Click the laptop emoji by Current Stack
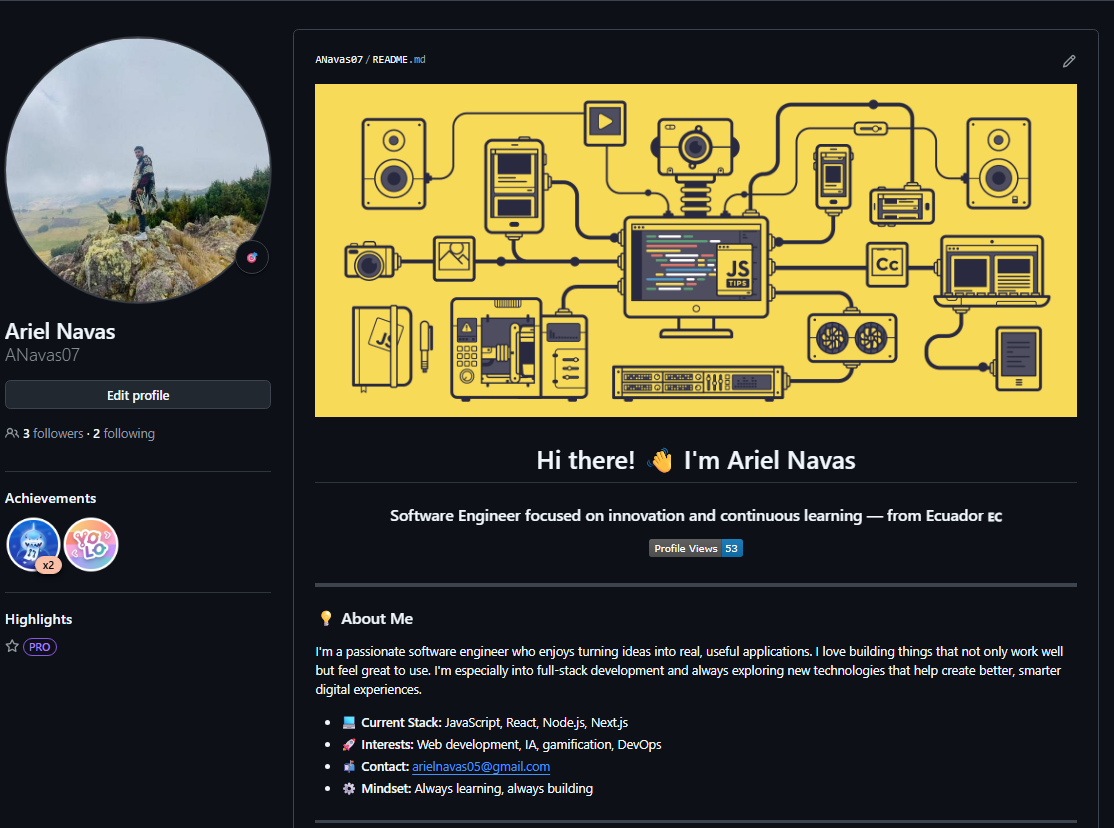 coord(348,723)
